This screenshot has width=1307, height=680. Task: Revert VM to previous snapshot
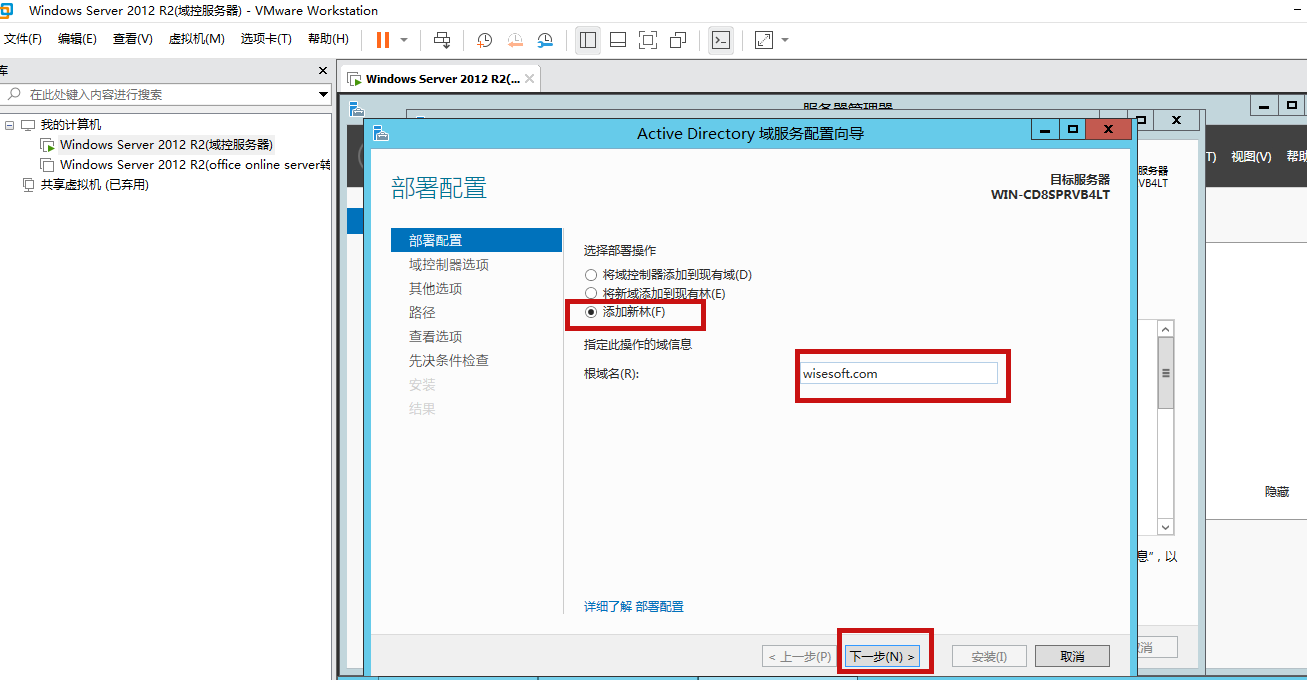point(515,40)
